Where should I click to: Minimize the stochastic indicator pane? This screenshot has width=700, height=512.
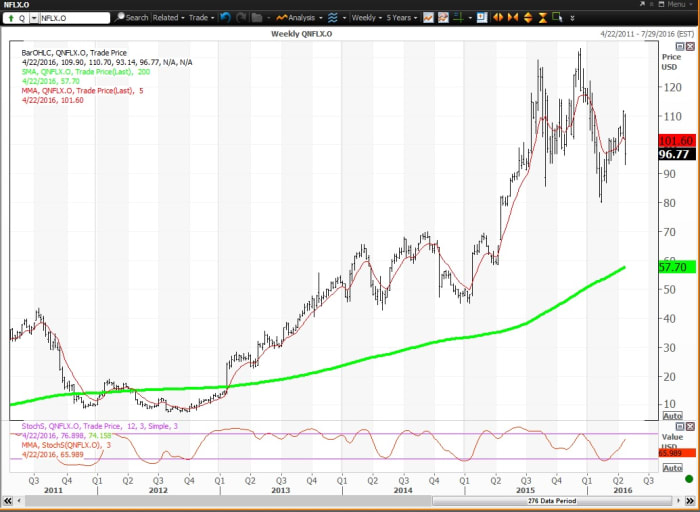[x=679, y=427]
